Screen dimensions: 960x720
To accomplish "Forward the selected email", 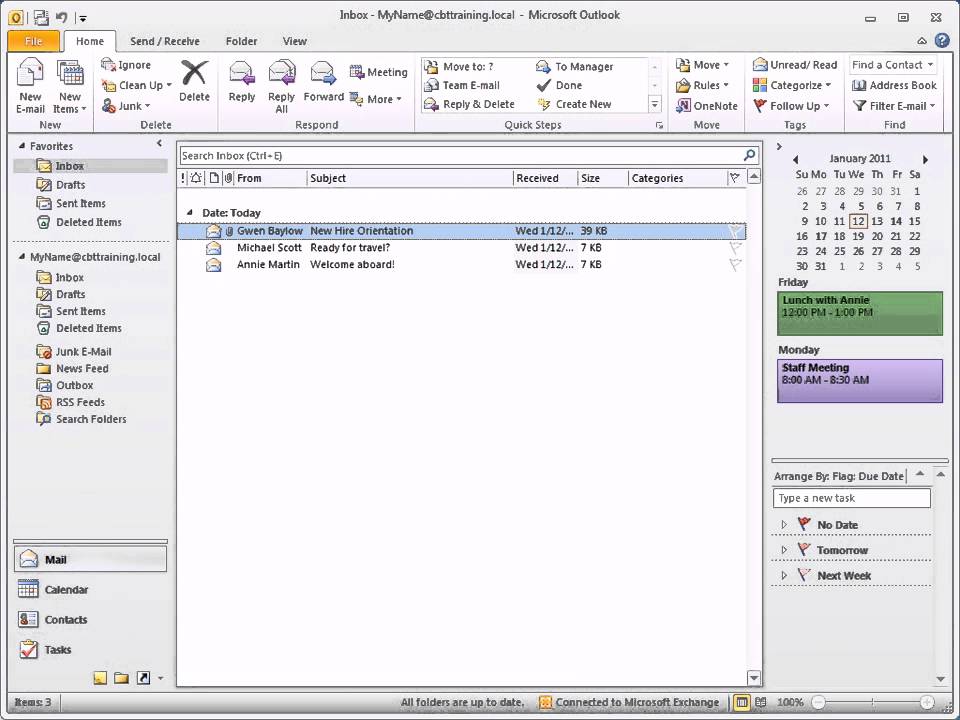I will 323,81.
